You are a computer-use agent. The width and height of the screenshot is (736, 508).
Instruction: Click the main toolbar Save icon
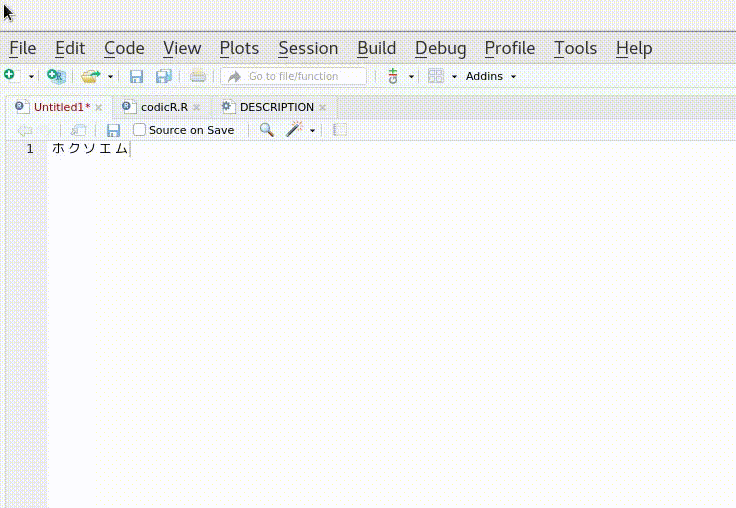(136, 76)
